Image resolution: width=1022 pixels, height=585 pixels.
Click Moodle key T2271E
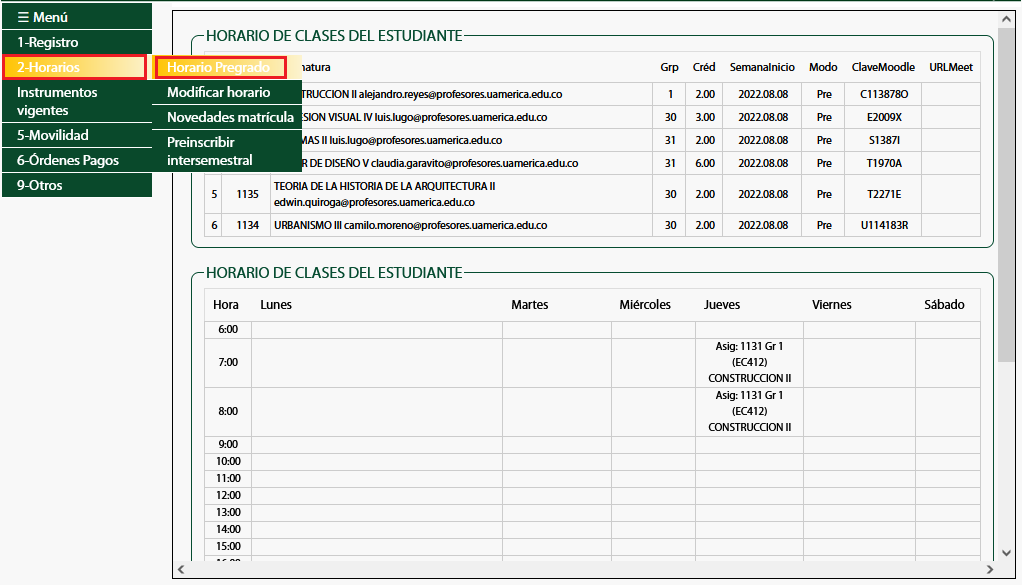[884, 194]
